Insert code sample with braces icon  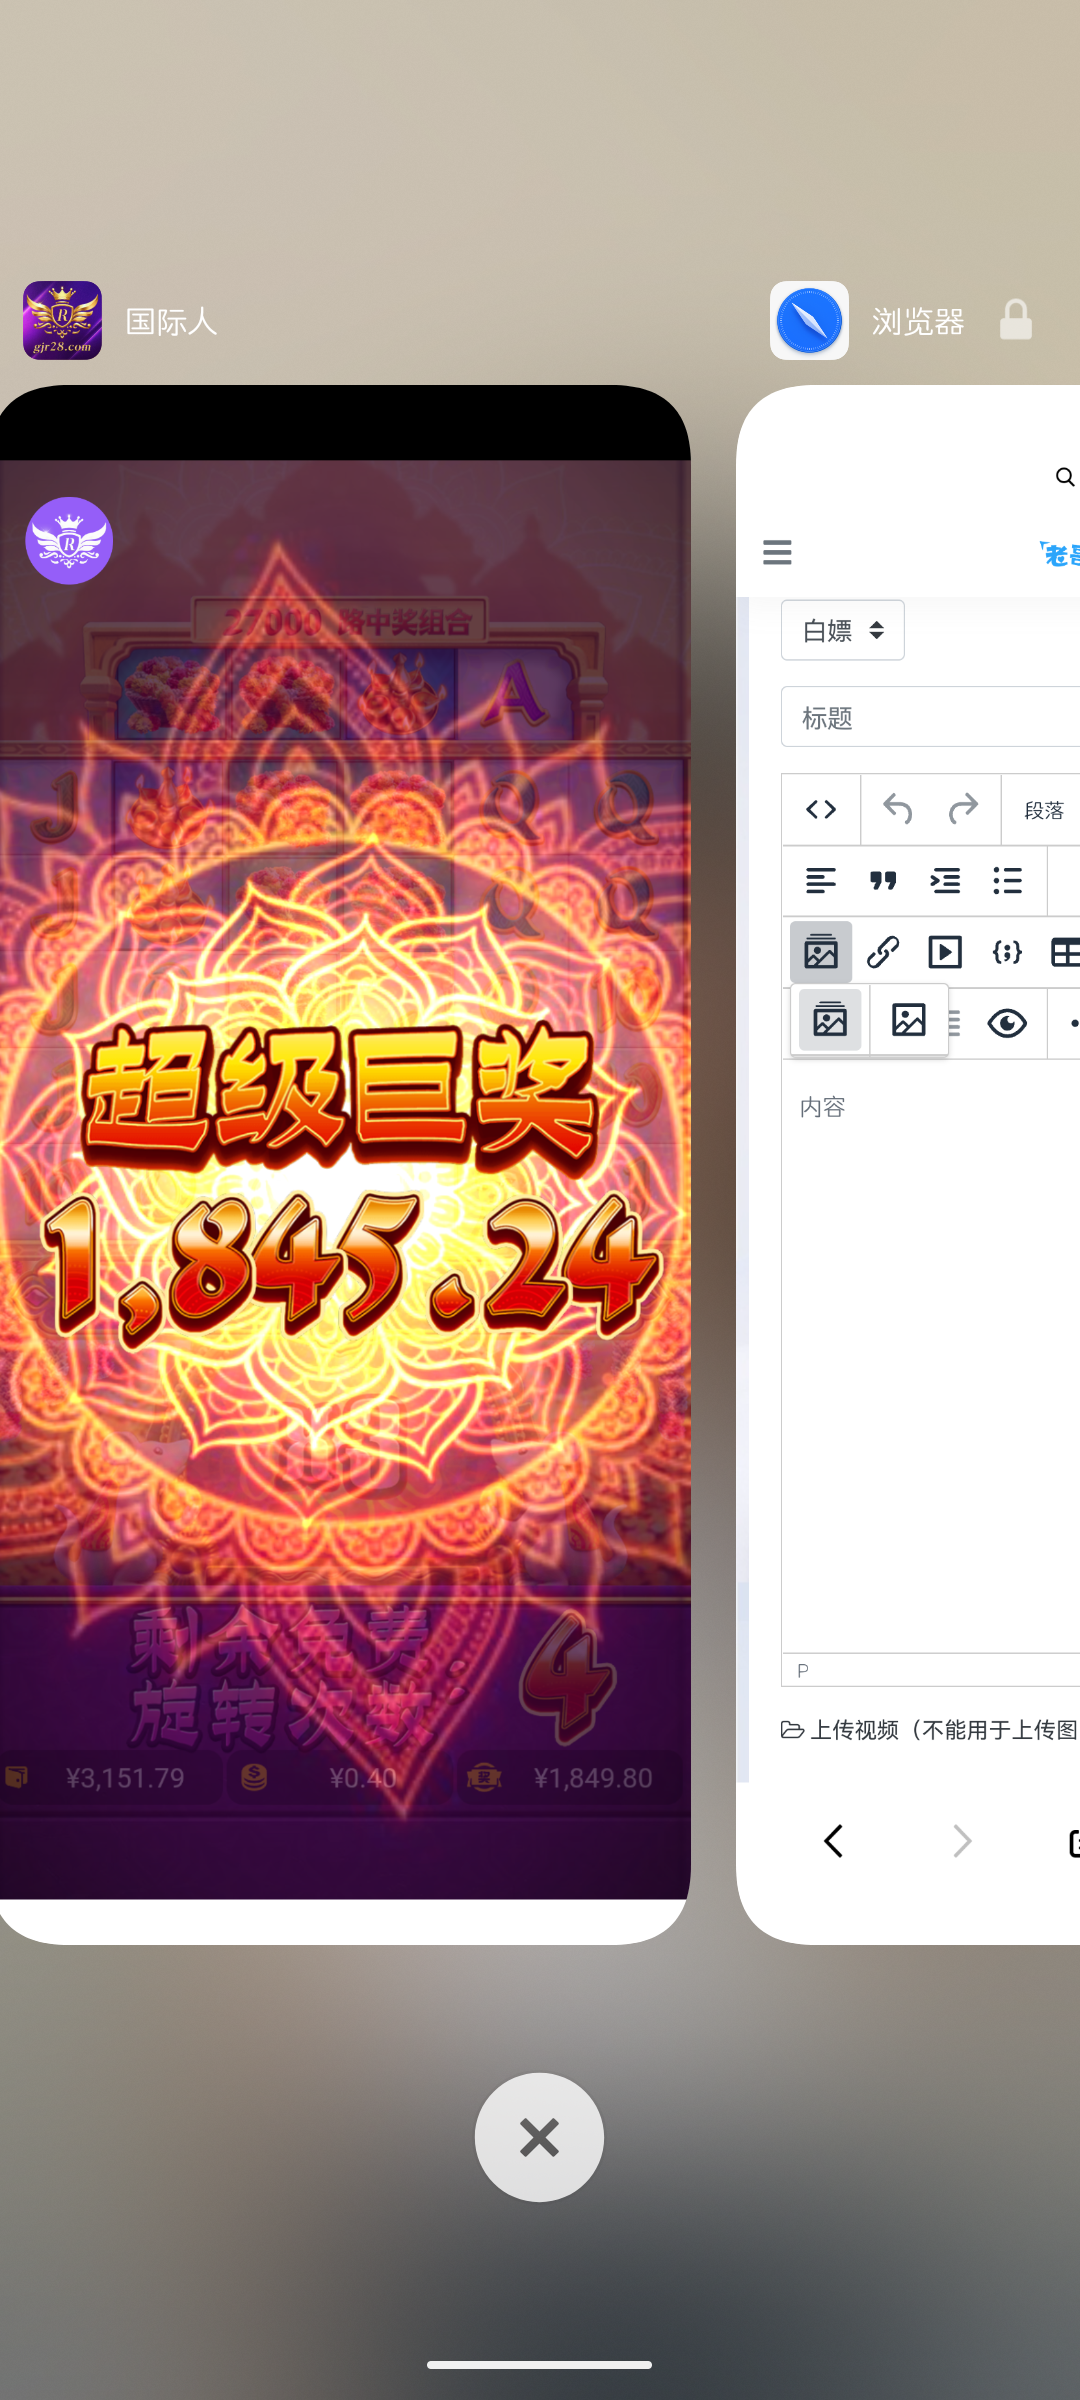1007,952
